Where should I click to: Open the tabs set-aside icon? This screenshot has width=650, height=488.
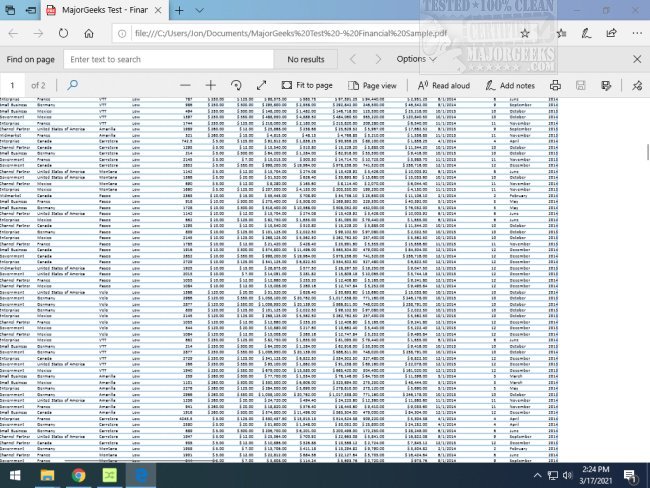point(10,10)
